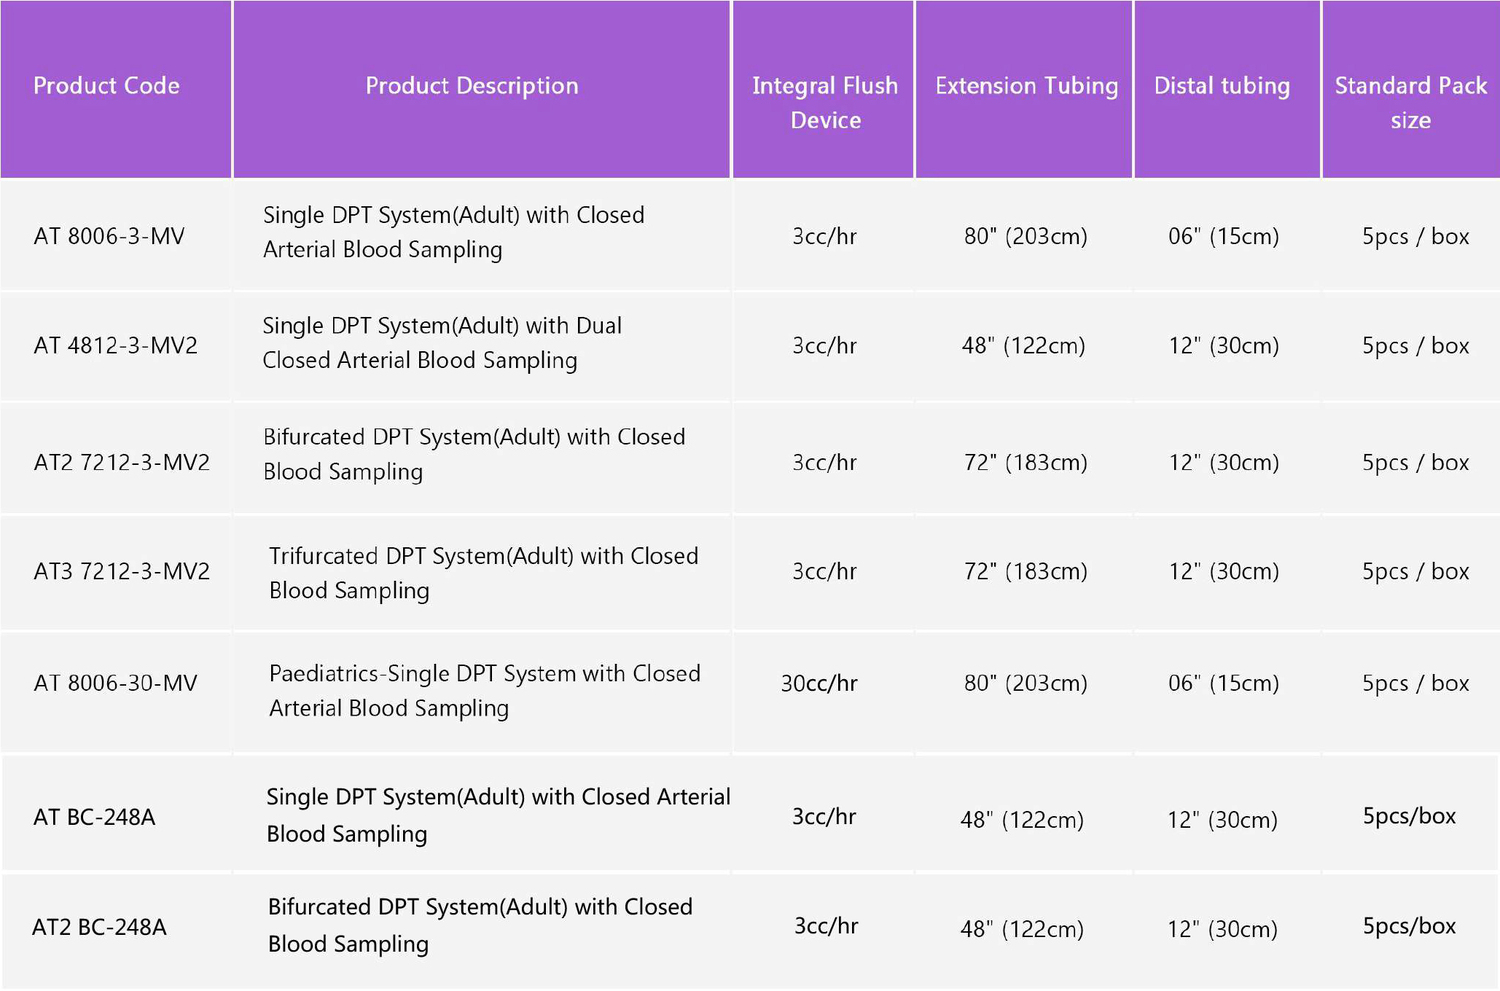Viewport: 1500px width, 991px height.
Task: Select pack size cell of AT2 BC-248A
Action: click(x=1410, y=927)
